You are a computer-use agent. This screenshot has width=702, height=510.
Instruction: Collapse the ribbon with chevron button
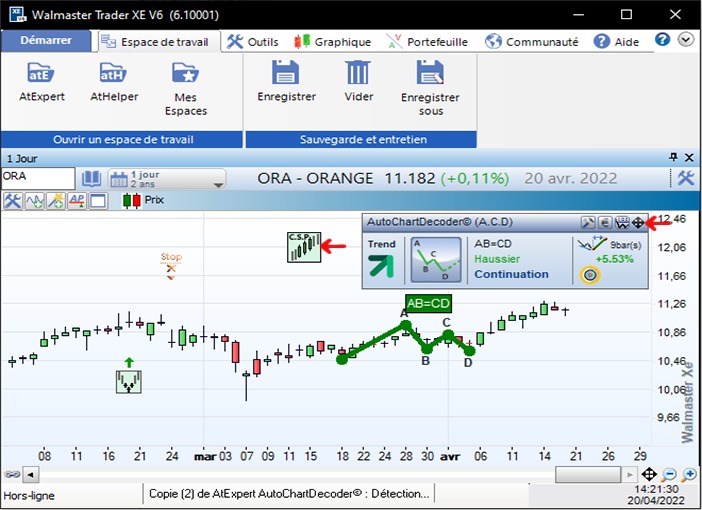click(x=685, y=39)
